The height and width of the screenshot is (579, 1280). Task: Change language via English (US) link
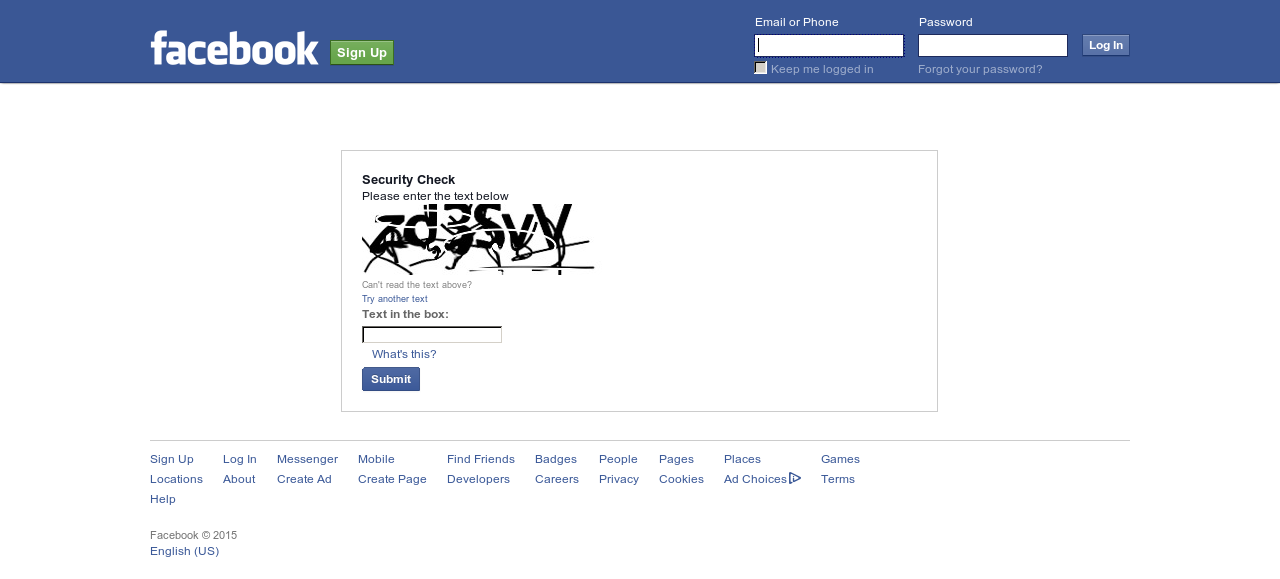[184, 551]
